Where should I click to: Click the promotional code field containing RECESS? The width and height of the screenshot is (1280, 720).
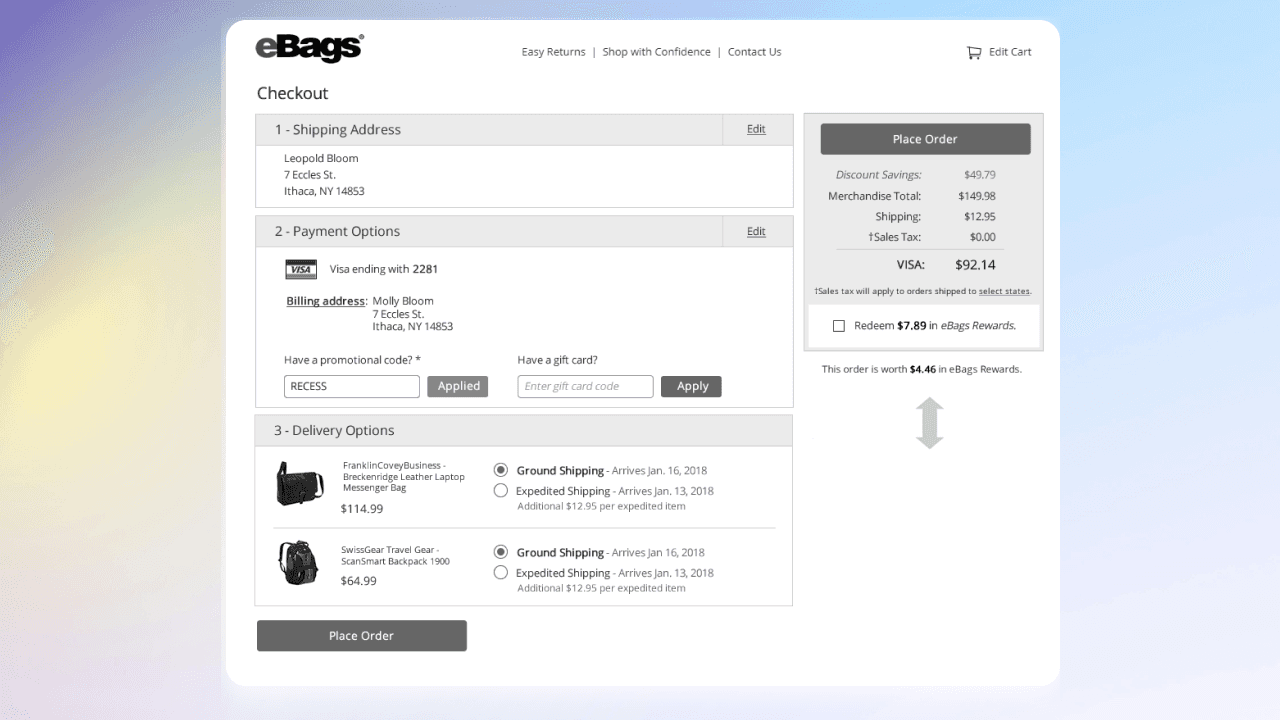click(352, 386)
